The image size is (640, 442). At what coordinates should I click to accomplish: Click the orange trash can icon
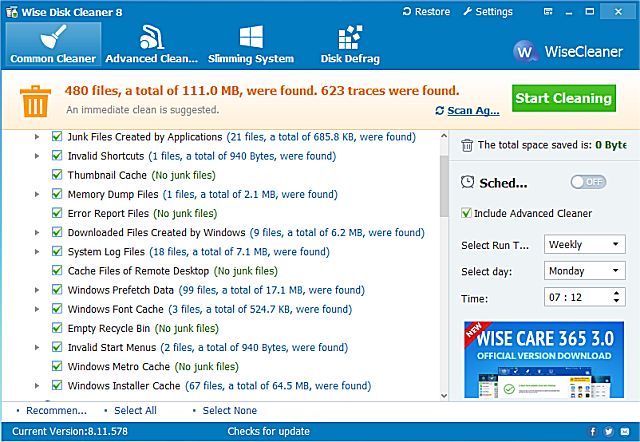click(35, 101)
